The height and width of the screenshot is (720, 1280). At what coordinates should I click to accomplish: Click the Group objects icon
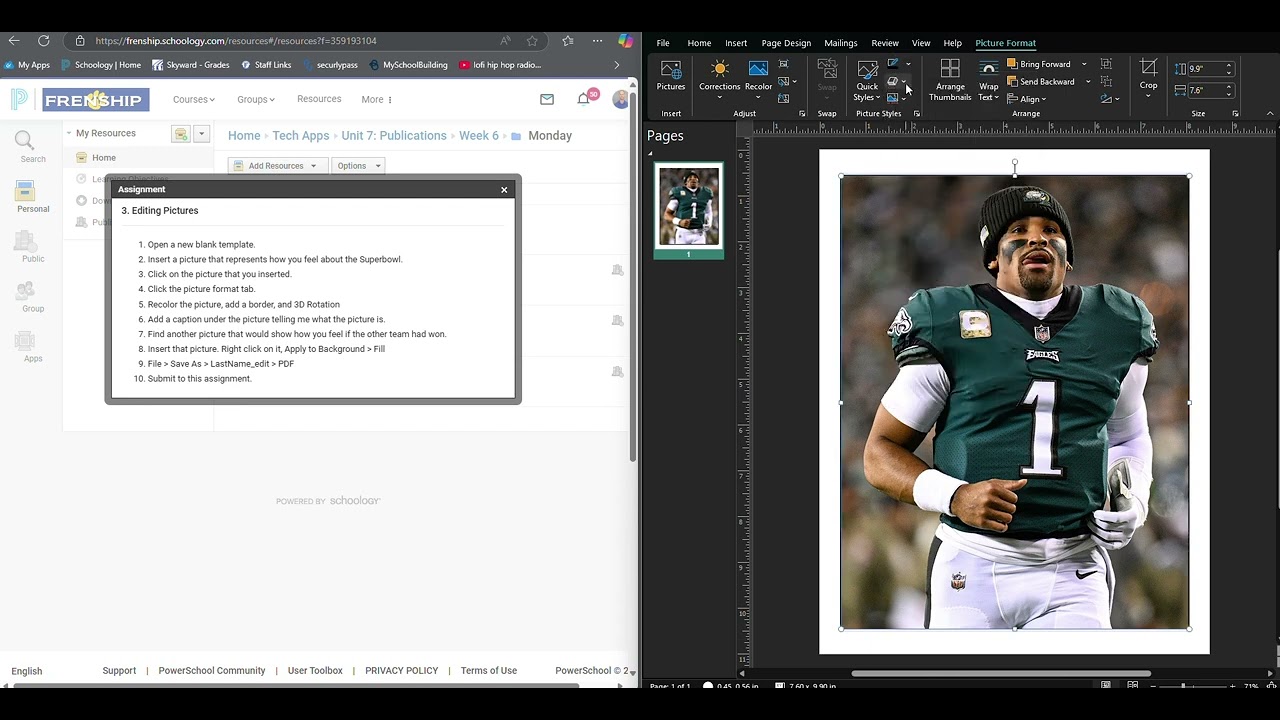[x=1106, y=64]
